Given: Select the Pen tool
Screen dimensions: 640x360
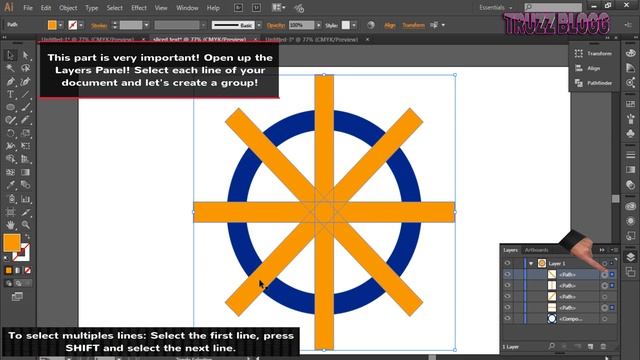Looking at the screenshot, I should [11, 81].
